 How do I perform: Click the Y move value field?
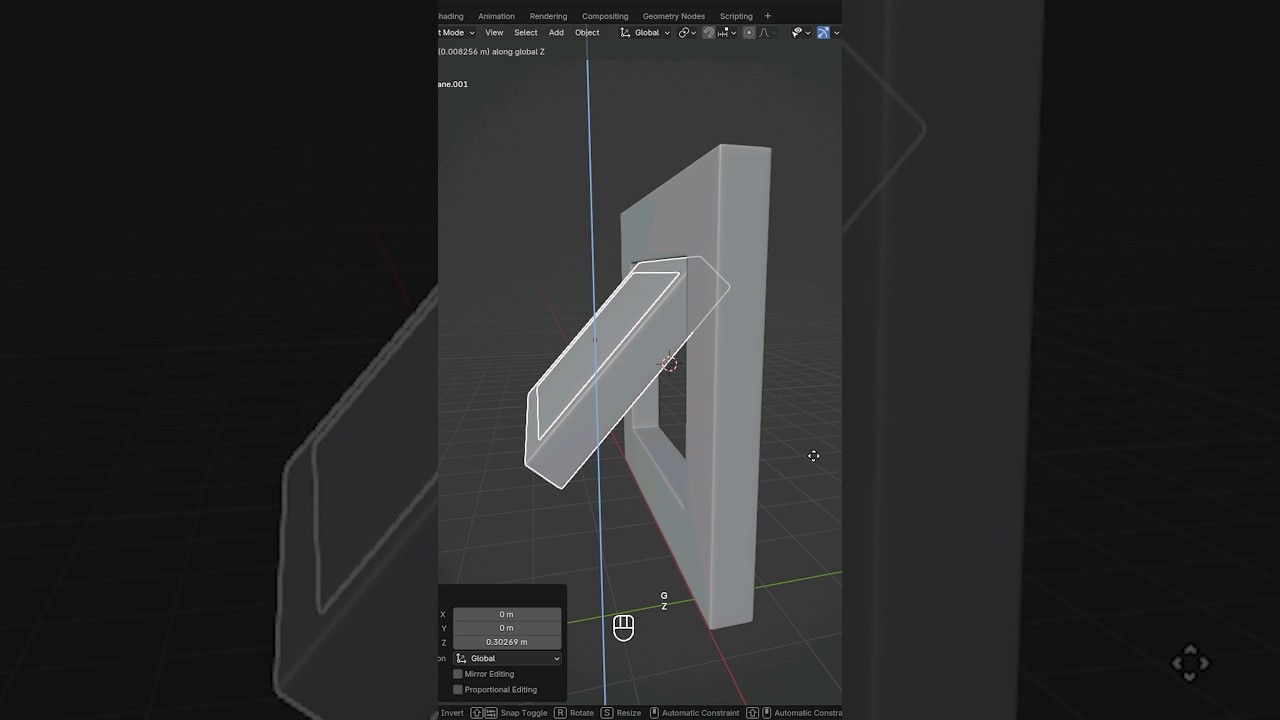507,628
